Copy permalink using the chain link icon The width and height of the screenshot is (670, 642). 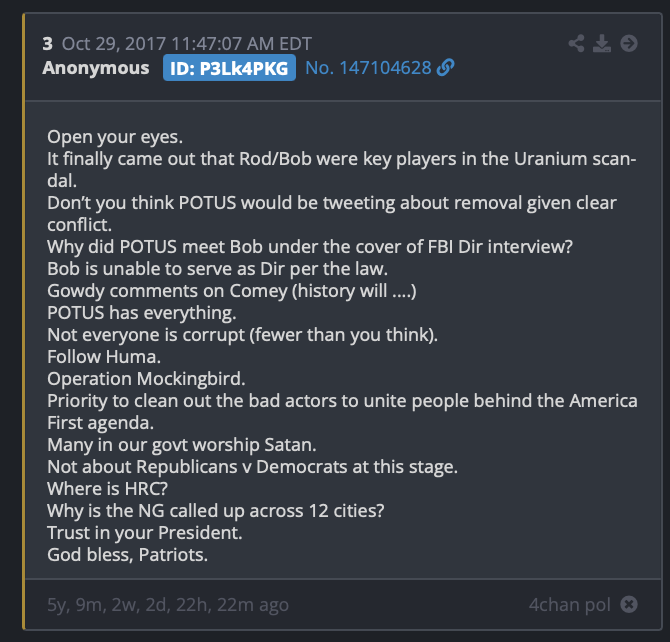[x=446, y=68]
